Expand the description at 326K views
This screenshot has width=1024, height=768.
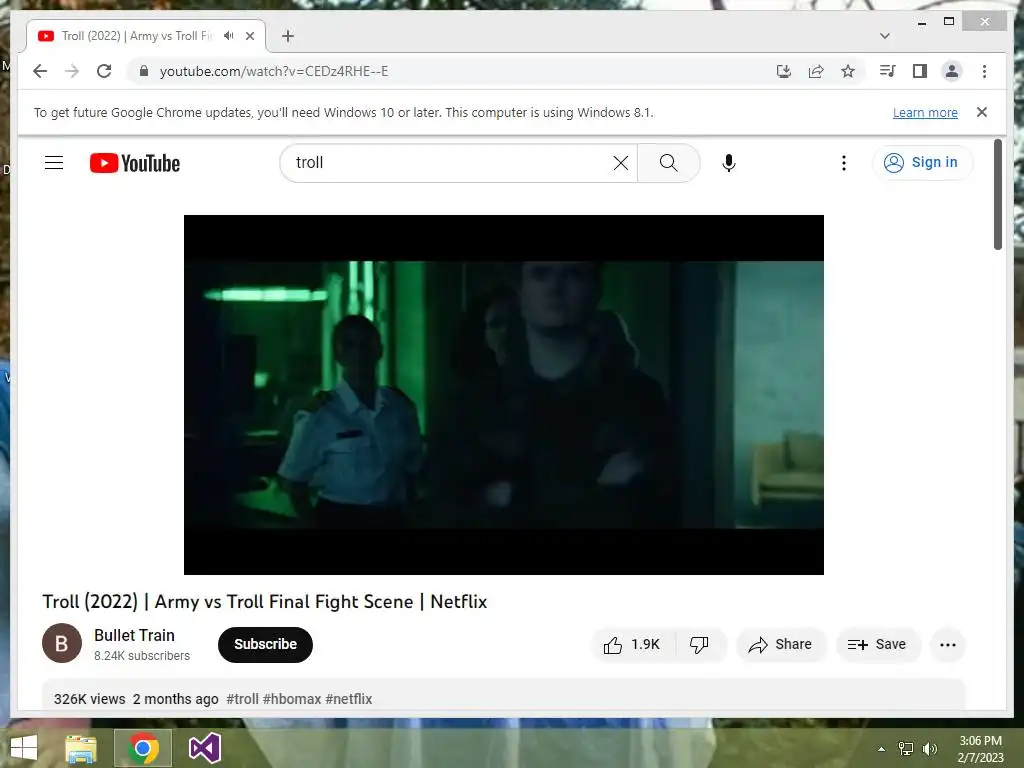click(x=503, y=696)
